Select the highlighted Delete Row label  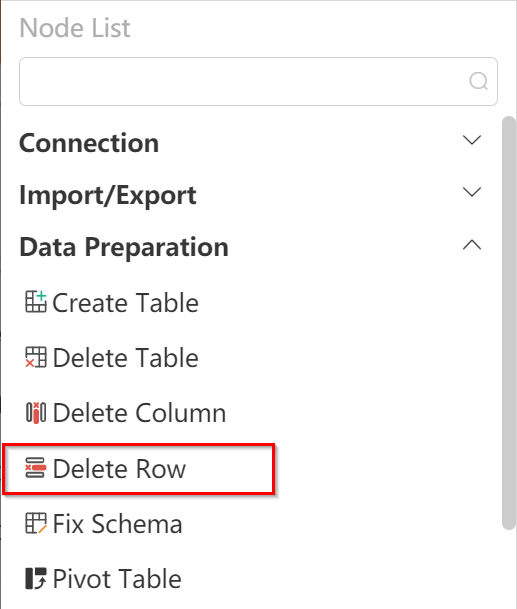[119, 469]
